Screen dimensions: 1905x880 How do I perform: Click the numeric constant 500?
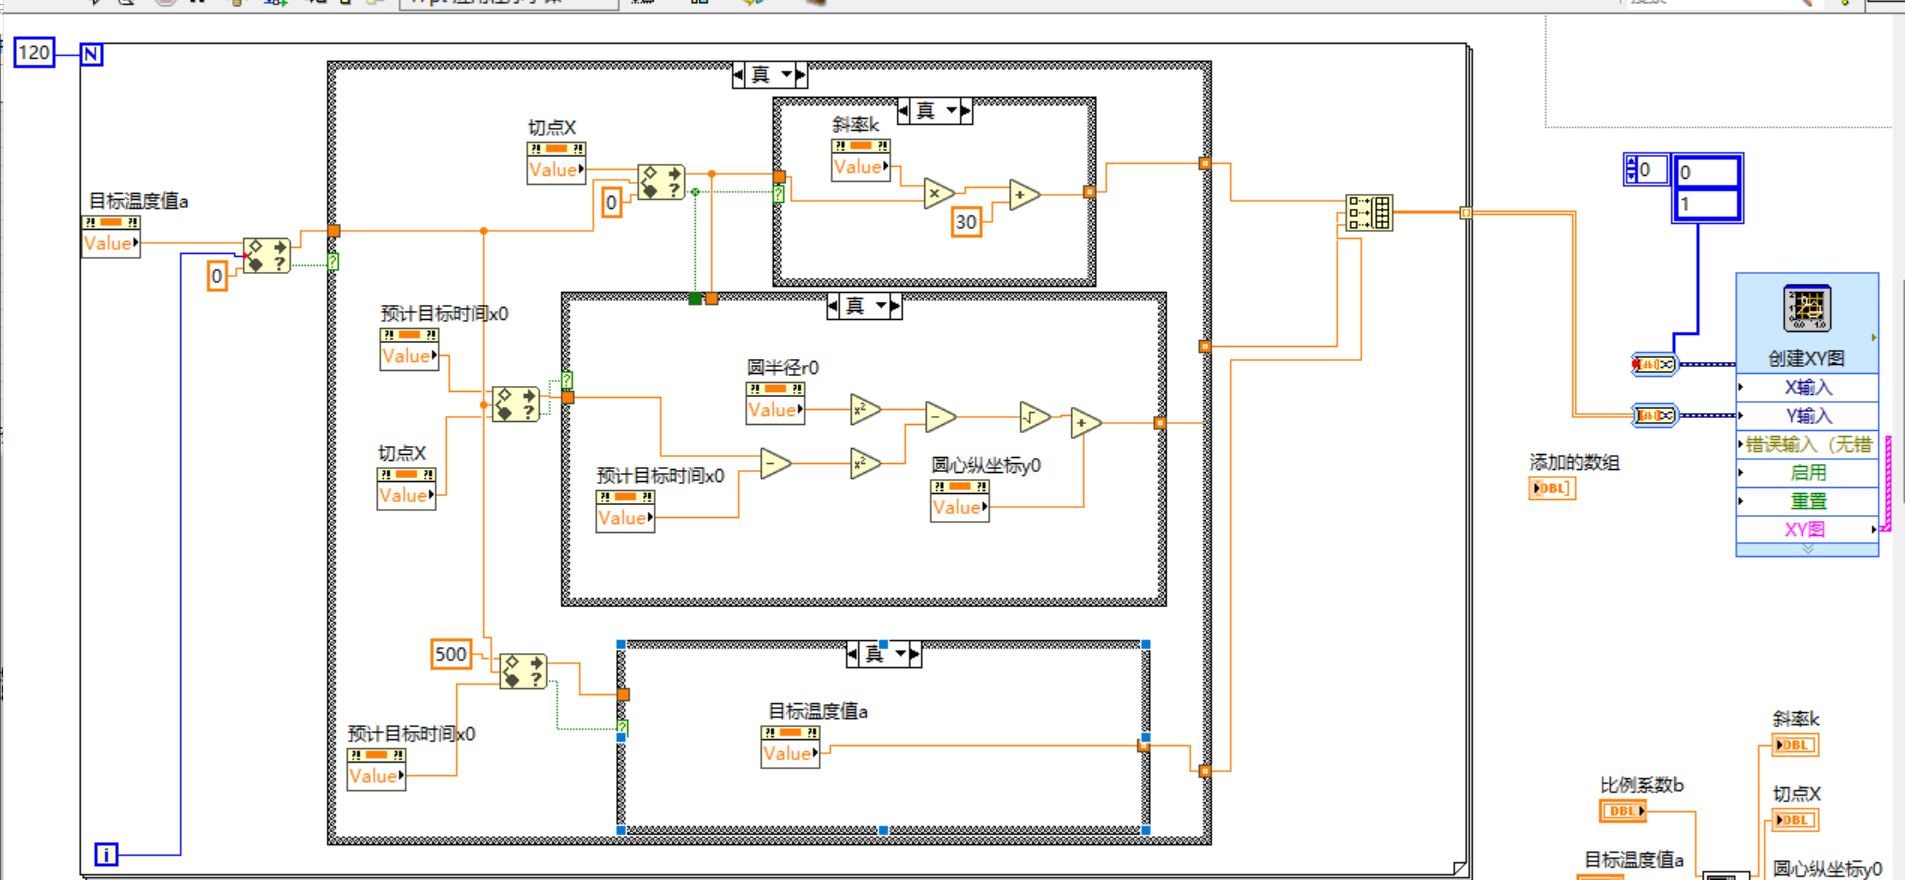click(451, 654)
